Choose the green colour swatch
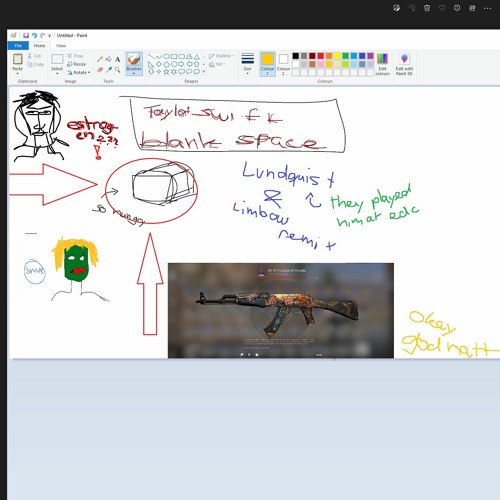This screenshot has height=500, width=500. [345, 56]
